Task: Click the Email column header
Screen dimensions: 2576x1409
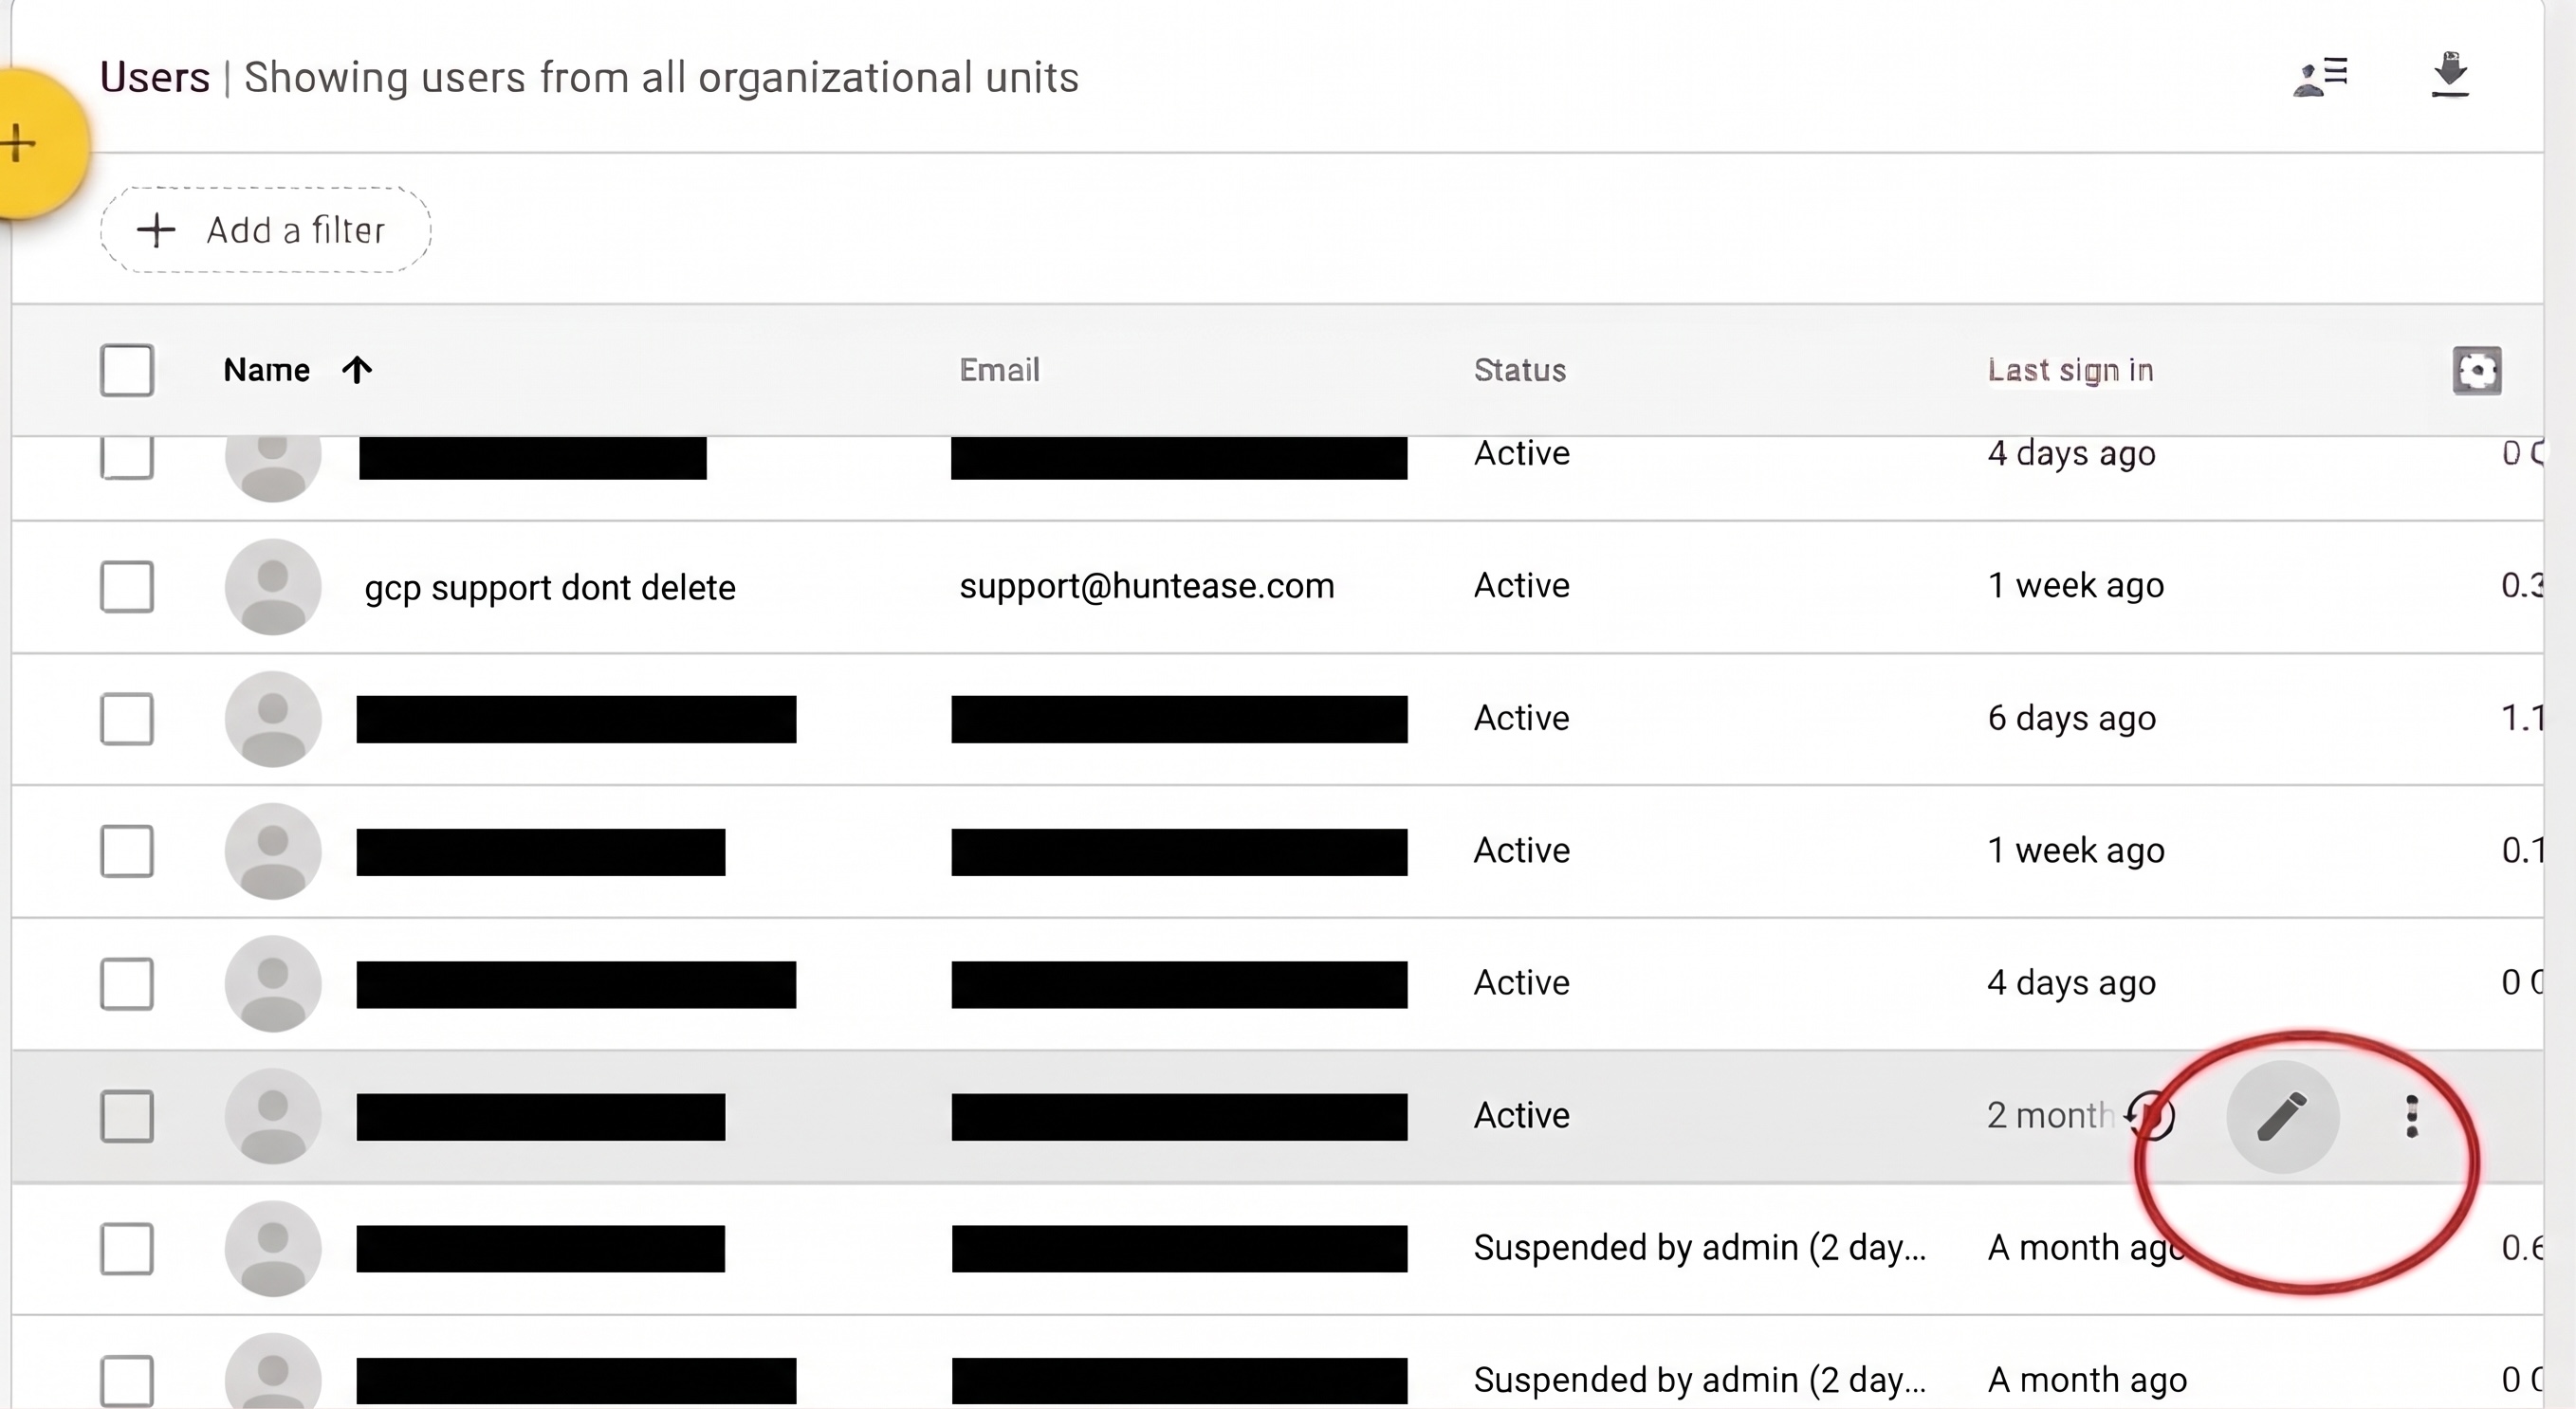Action: coord(999,370)
